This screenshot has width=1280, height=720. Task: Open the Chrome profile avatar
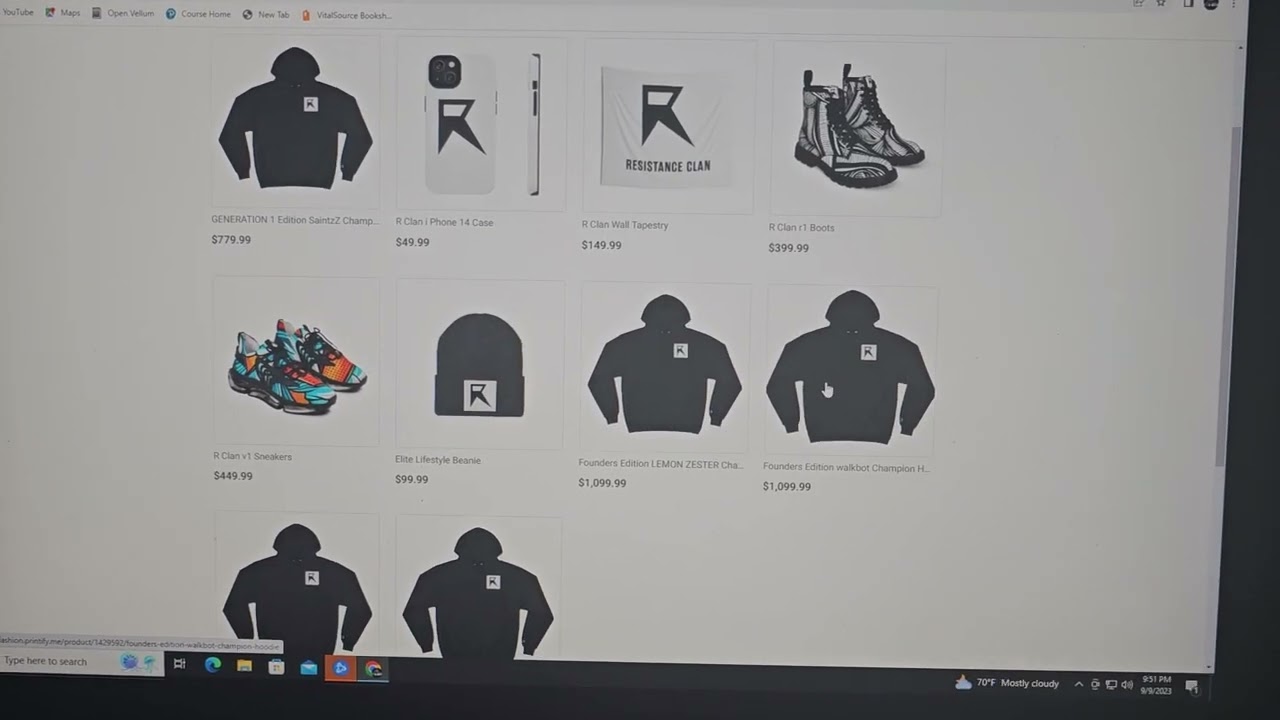tap(1211, 3)
